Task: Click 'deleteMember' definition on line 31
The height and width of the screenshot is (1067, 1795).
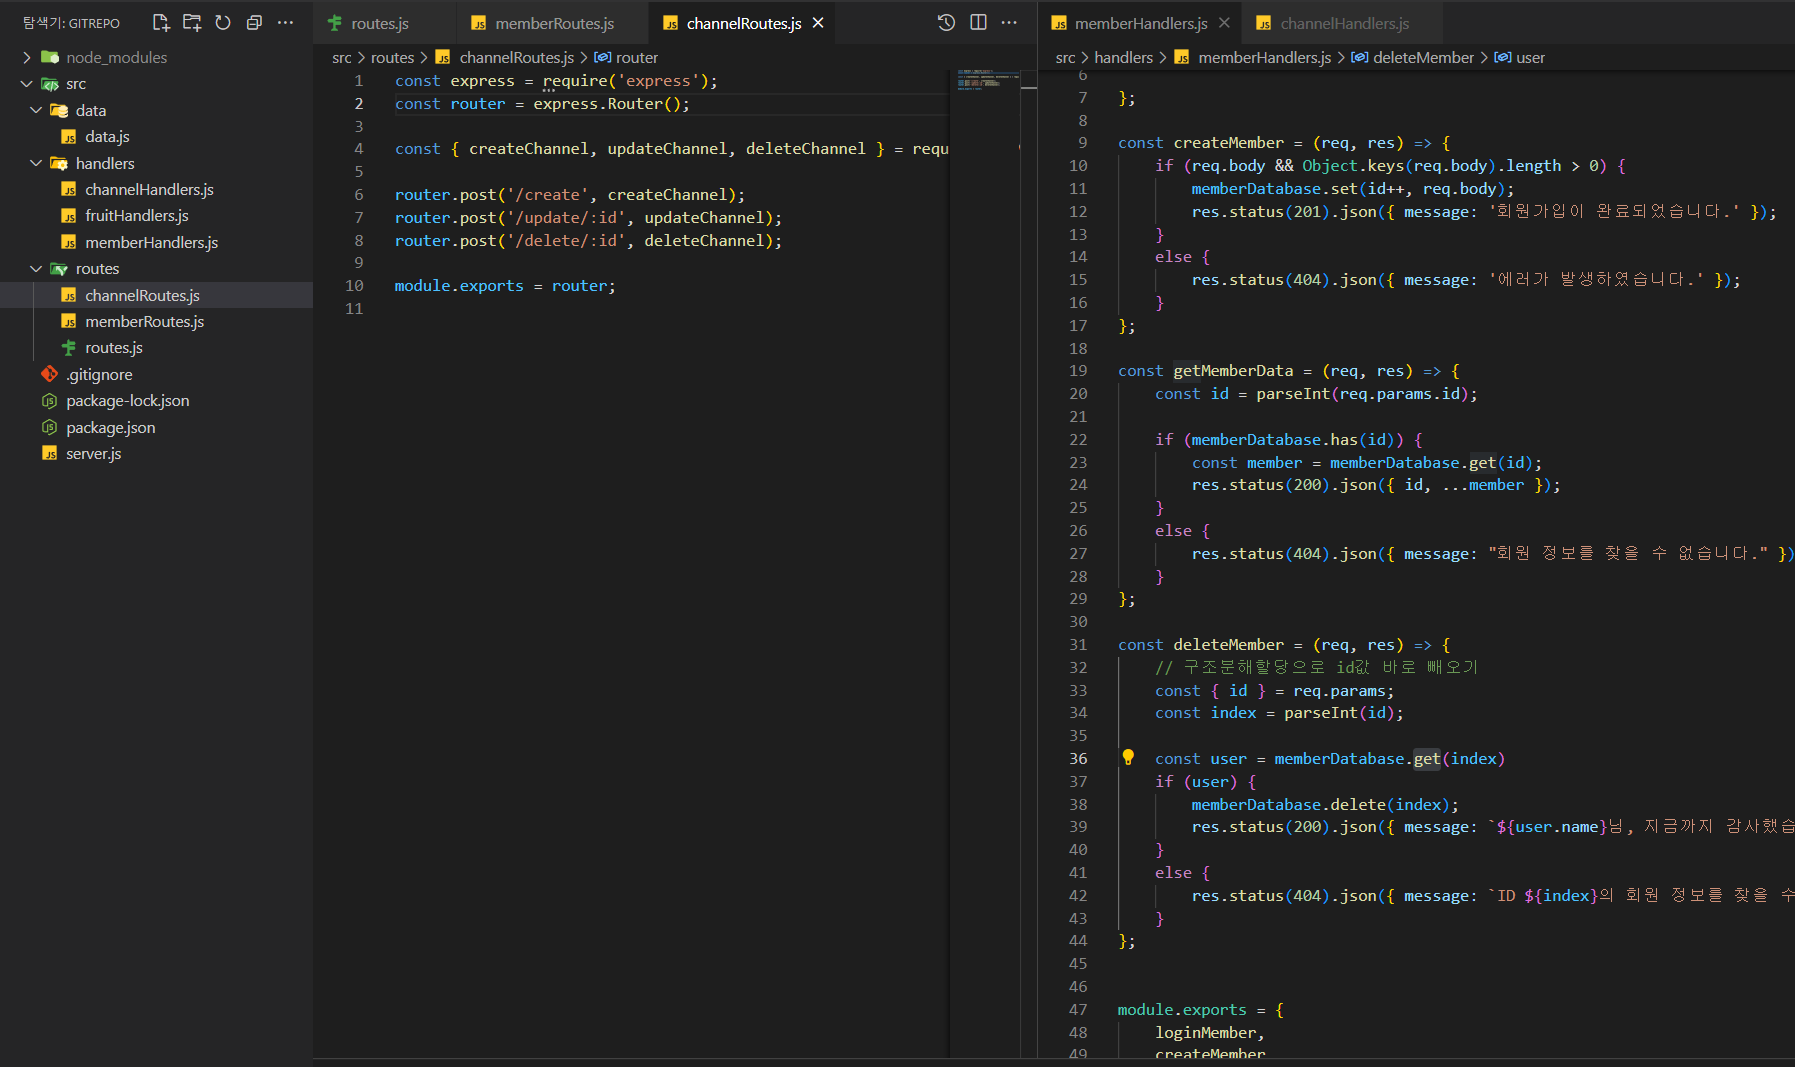Action: pos(1228,644)
